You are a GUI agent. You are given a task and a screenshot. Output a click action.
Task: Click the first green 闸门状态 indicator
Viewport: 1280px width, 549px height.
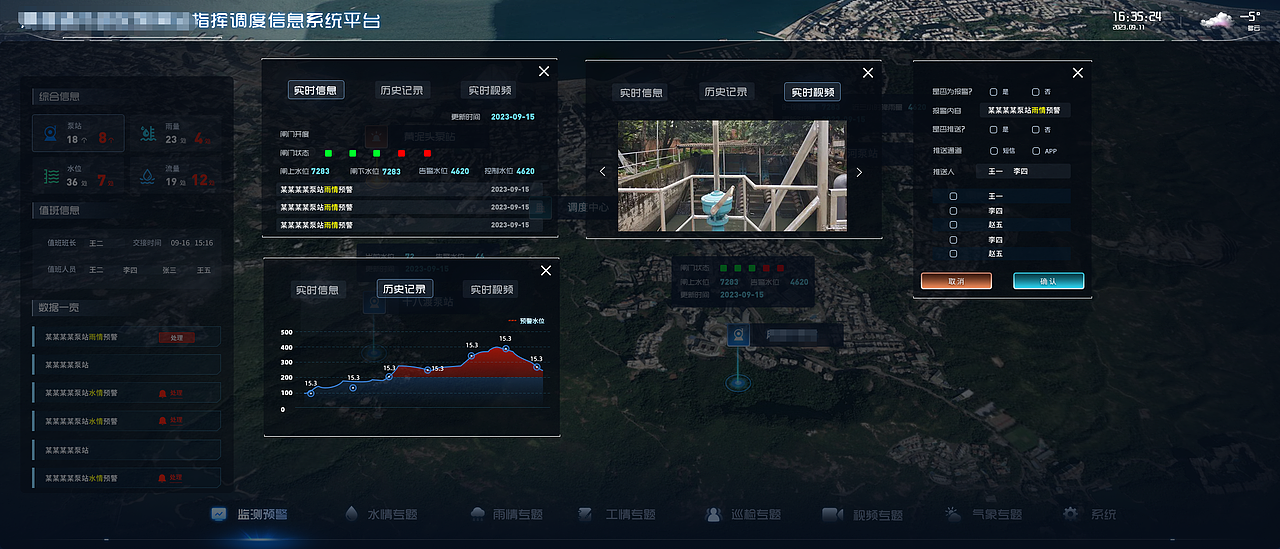327,153
